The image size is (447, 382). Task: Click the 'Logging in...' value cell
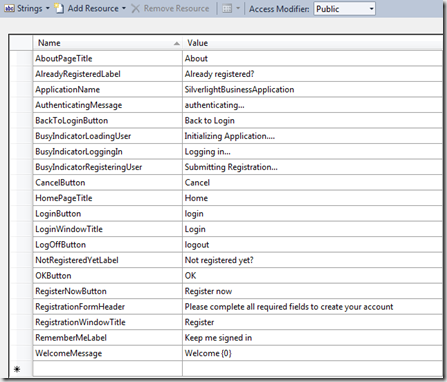pyautogui.click(x=312, y=151)
